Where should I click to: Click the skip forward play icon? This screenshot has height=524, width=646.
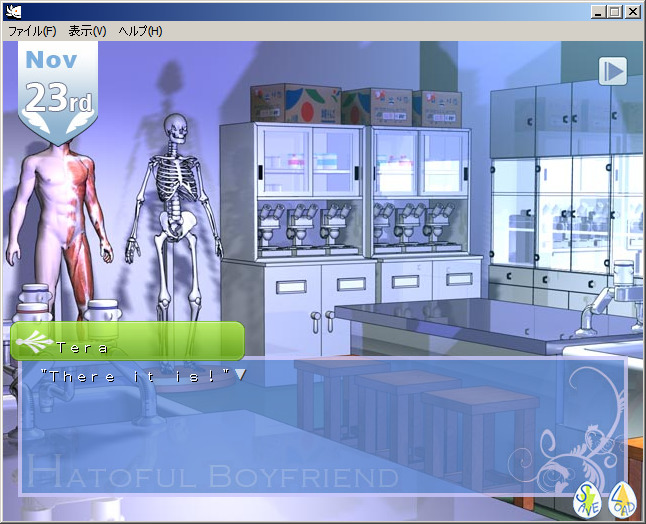point(613,72)
